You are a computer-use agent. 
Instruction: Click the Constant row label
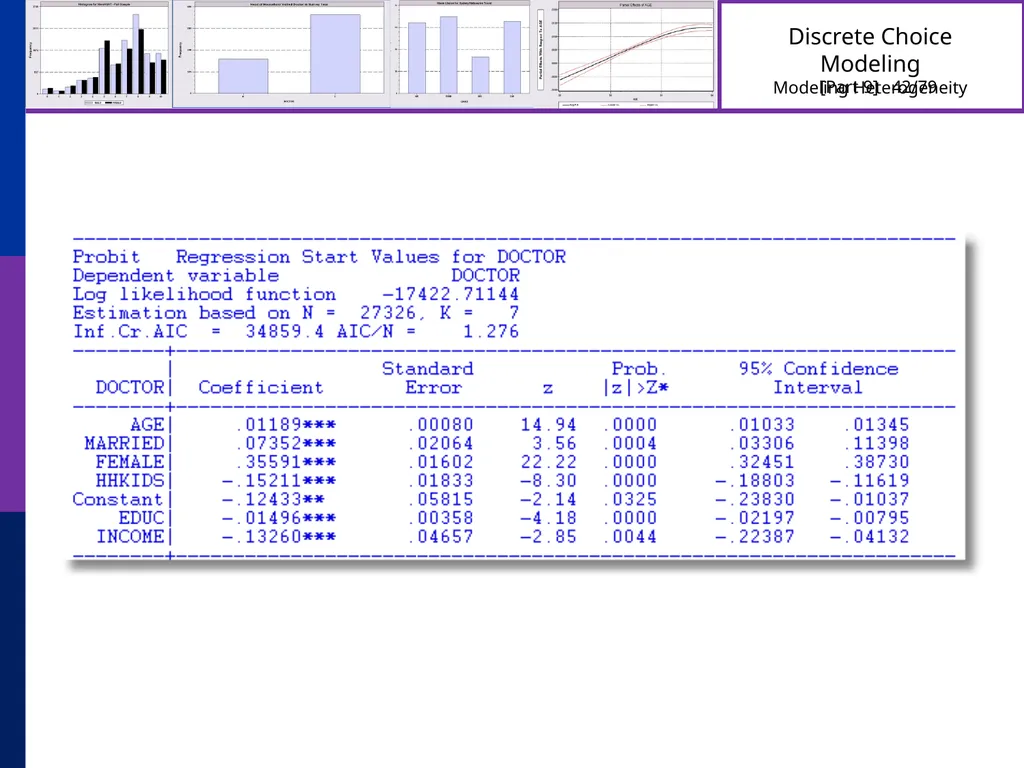coord(118,499)
